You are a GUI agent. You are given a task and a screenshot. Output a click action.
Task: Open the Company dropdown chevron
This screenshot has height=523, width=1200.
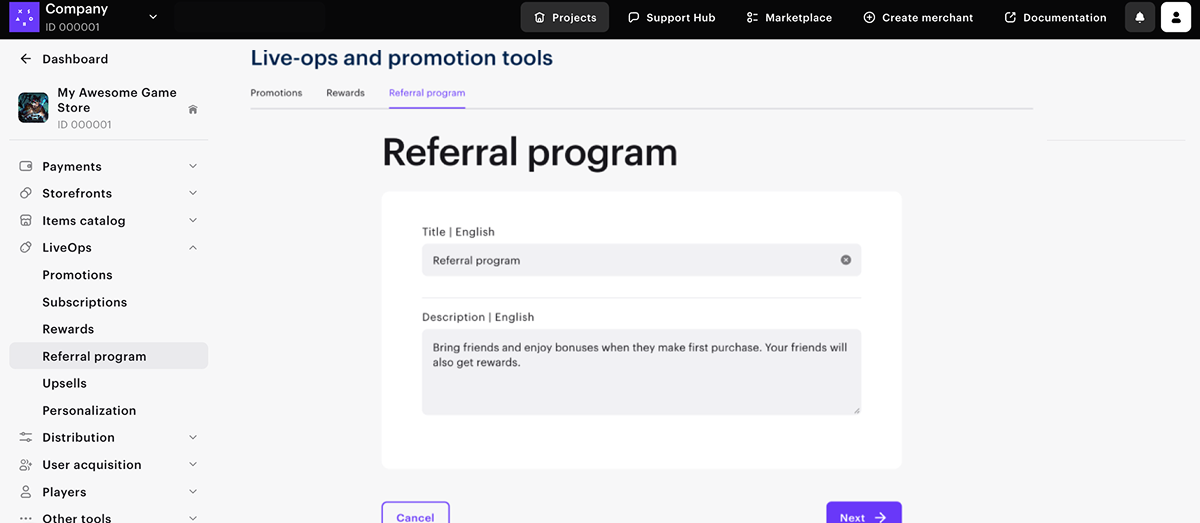(x=153, y=17)
